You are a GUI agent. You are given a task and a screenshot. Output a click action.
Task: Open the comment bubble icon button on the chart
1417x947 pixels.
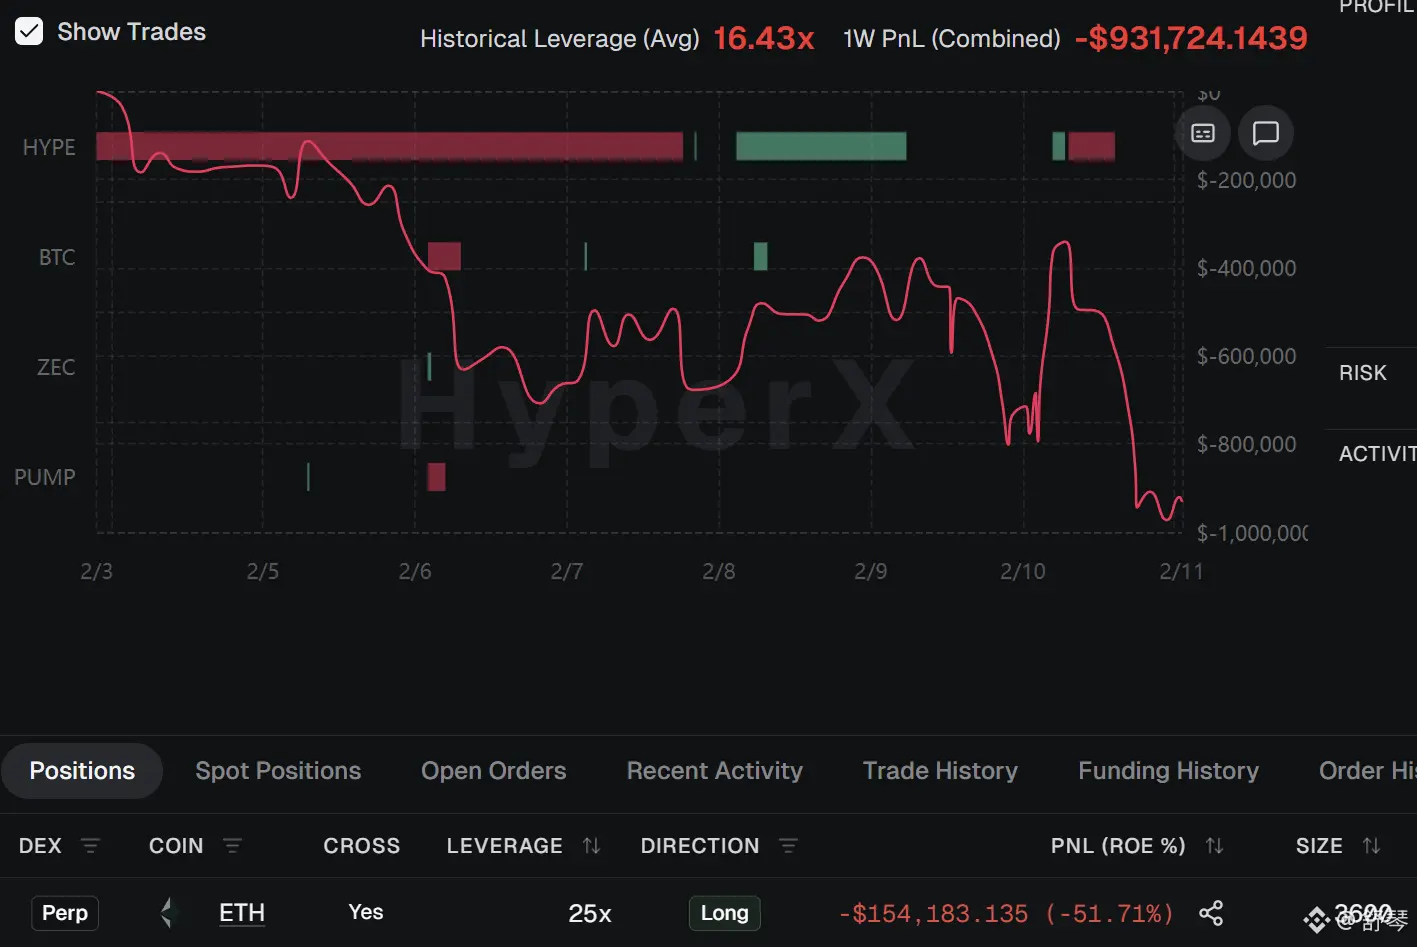click(x=1266, y=133)
